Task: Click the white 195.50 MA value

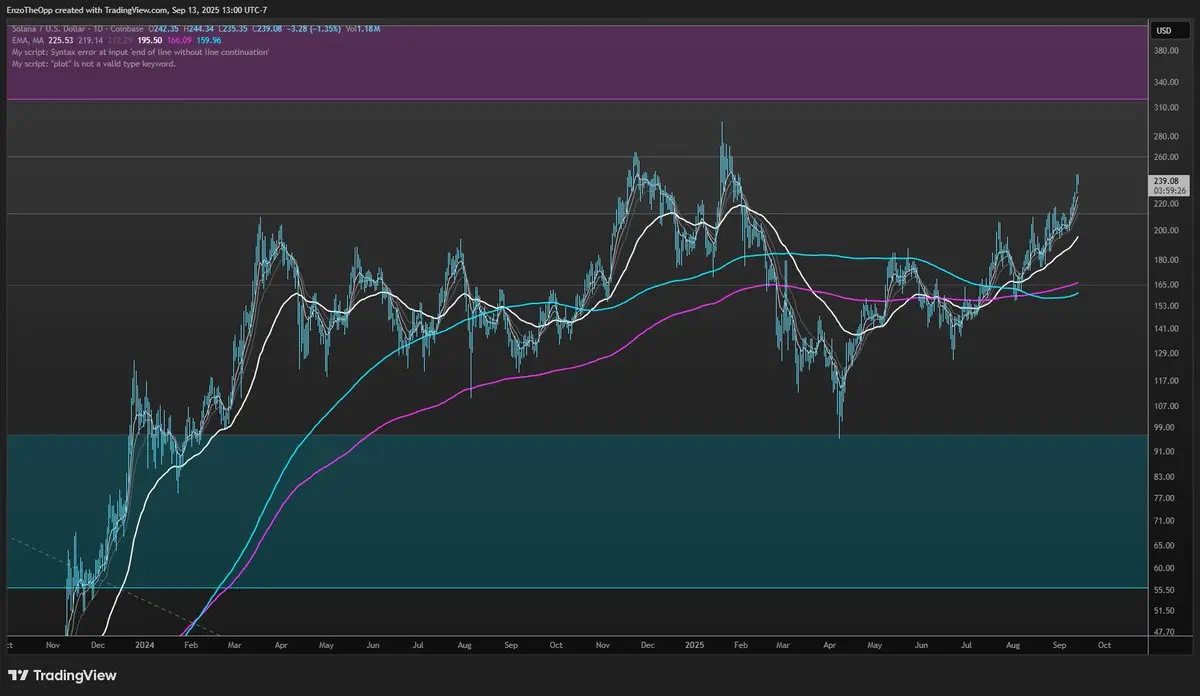Action: click(150, 40)
